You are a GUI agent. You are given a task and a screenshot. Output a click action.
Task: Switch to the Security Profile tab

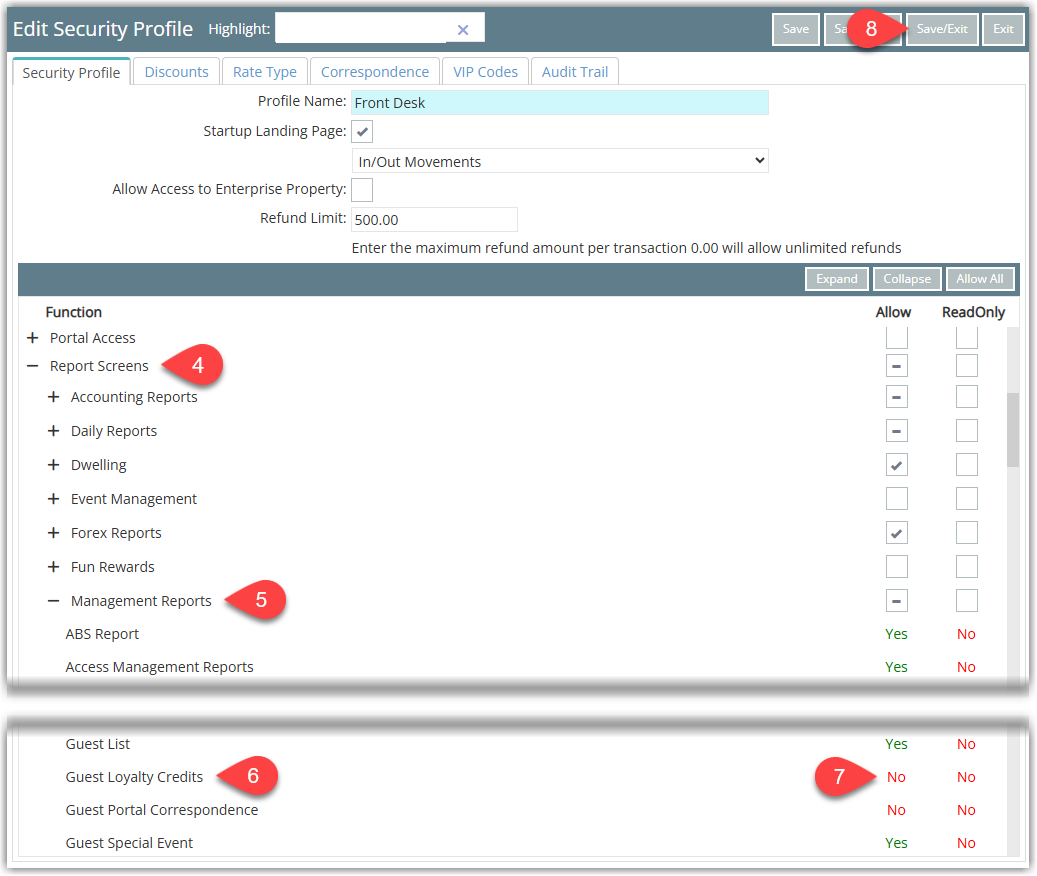click(x=71, y=72)
